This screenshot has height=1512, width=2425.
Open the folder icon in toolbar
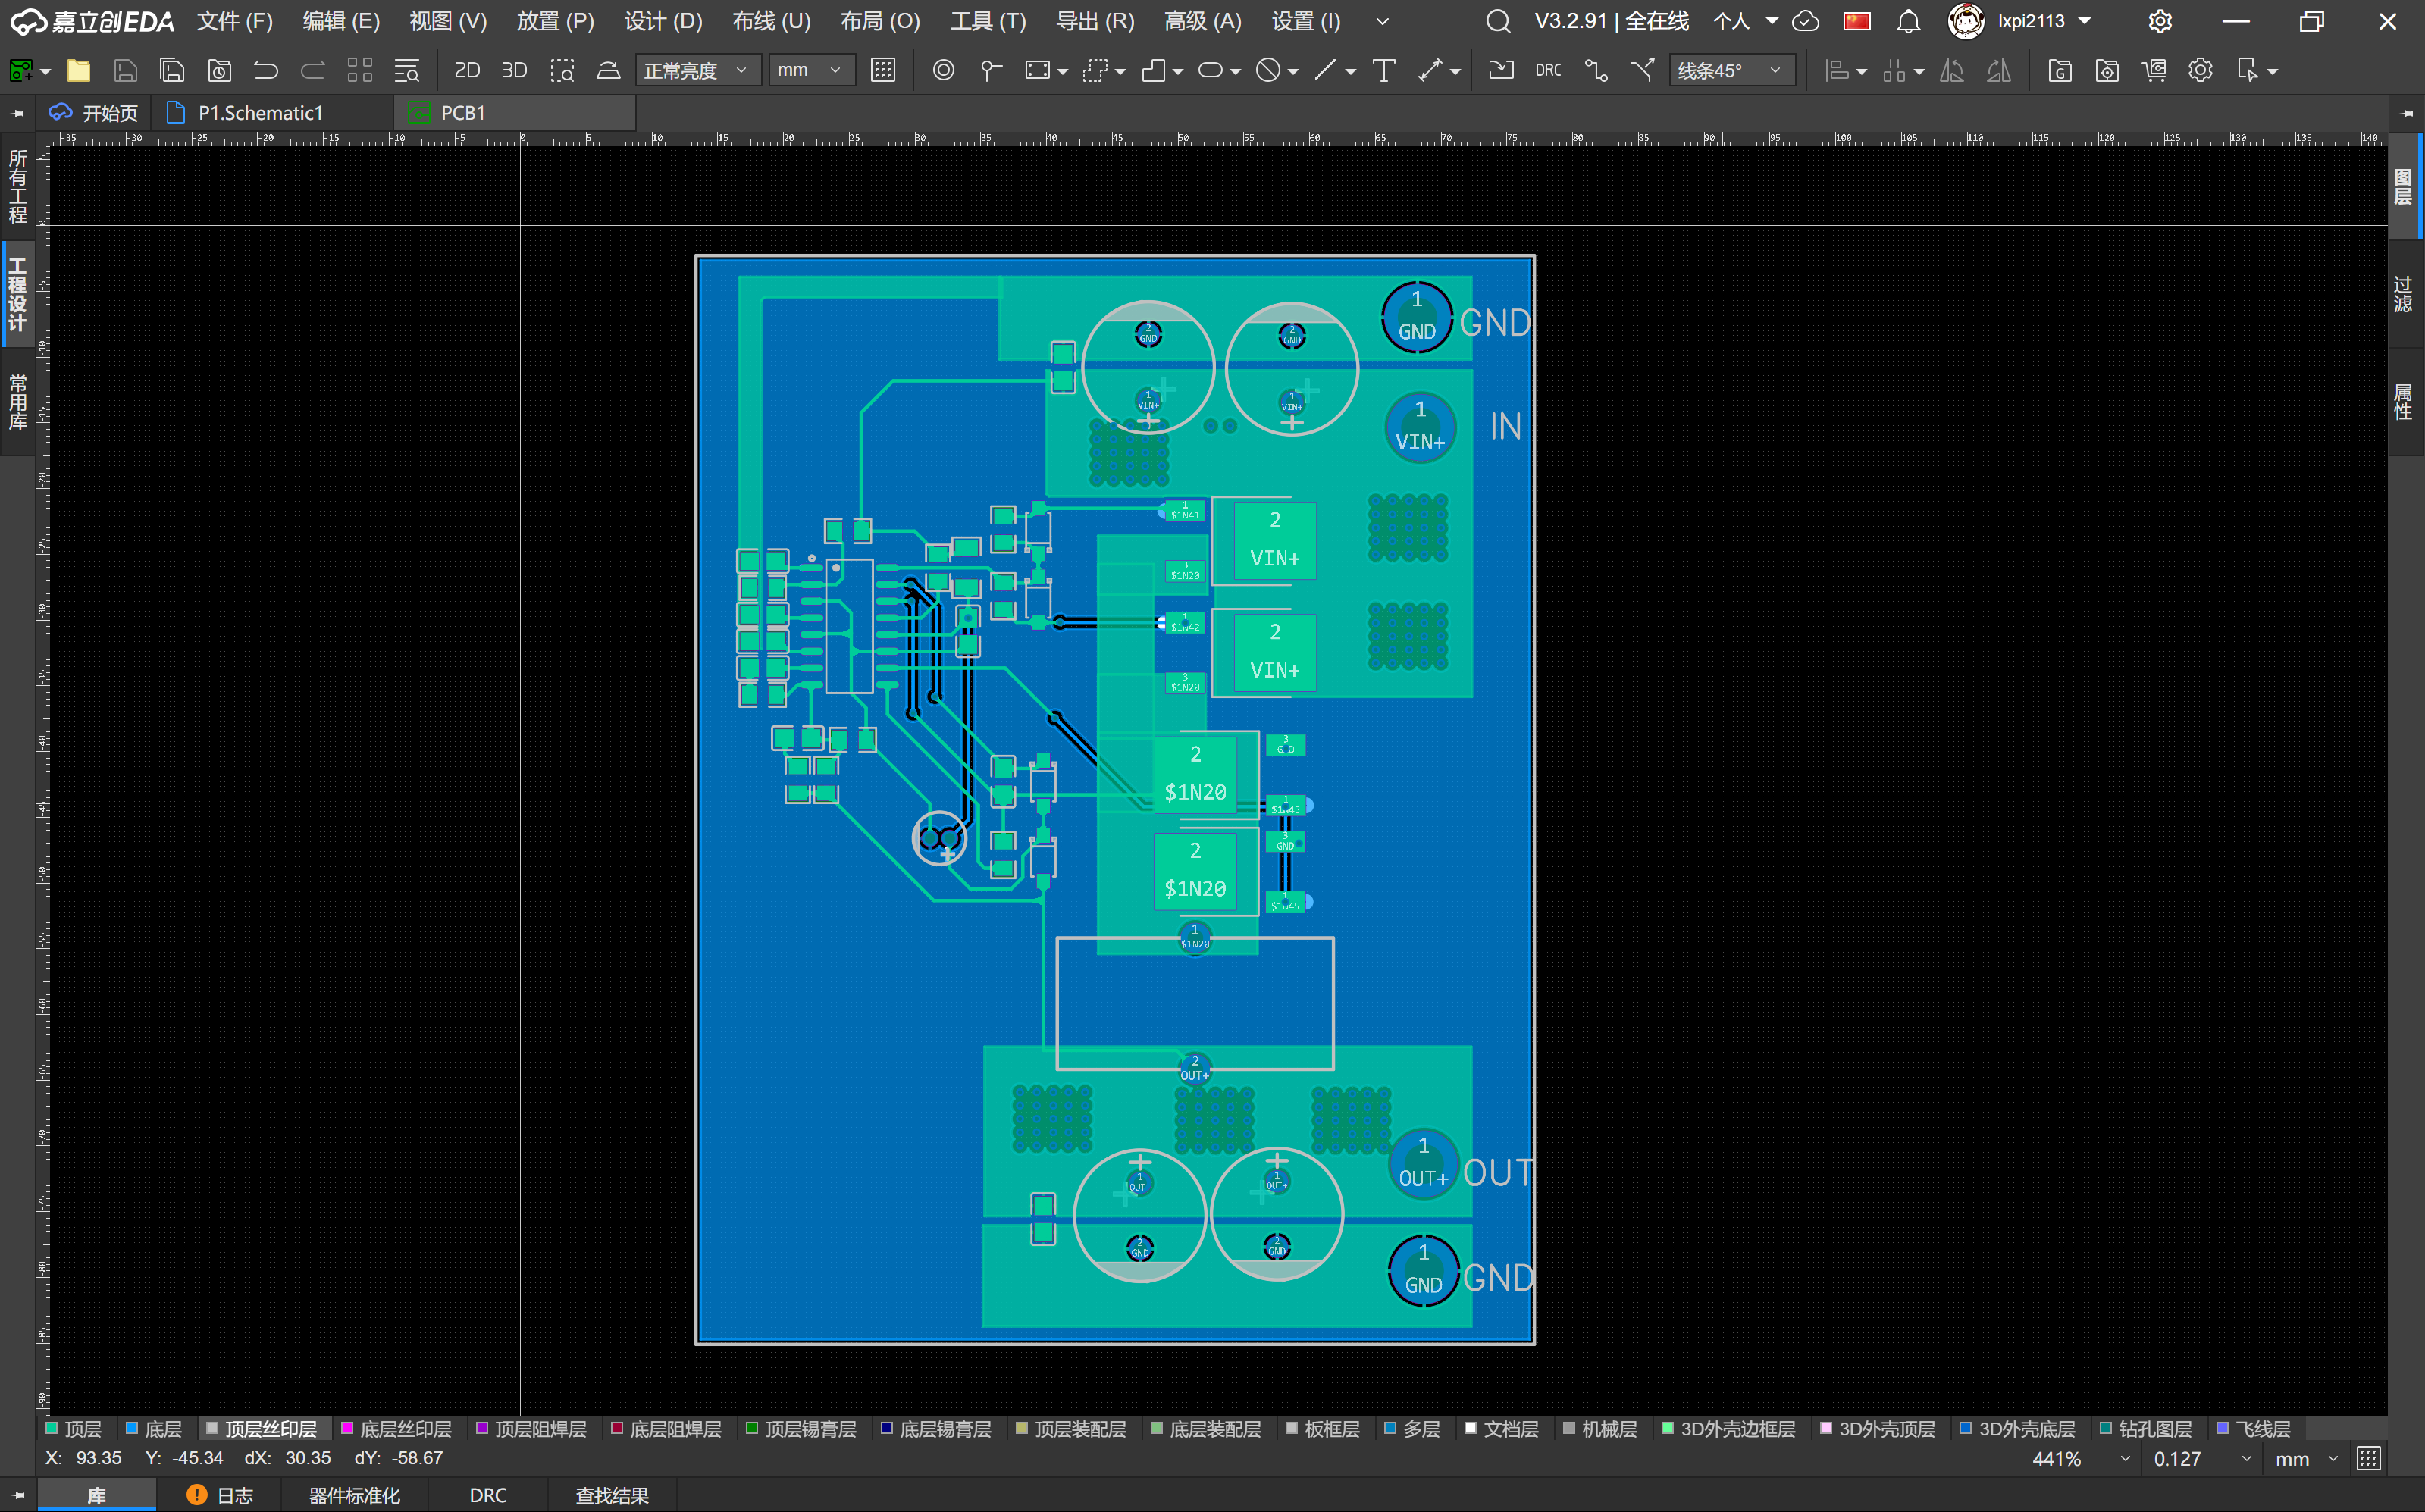(78, 70)
